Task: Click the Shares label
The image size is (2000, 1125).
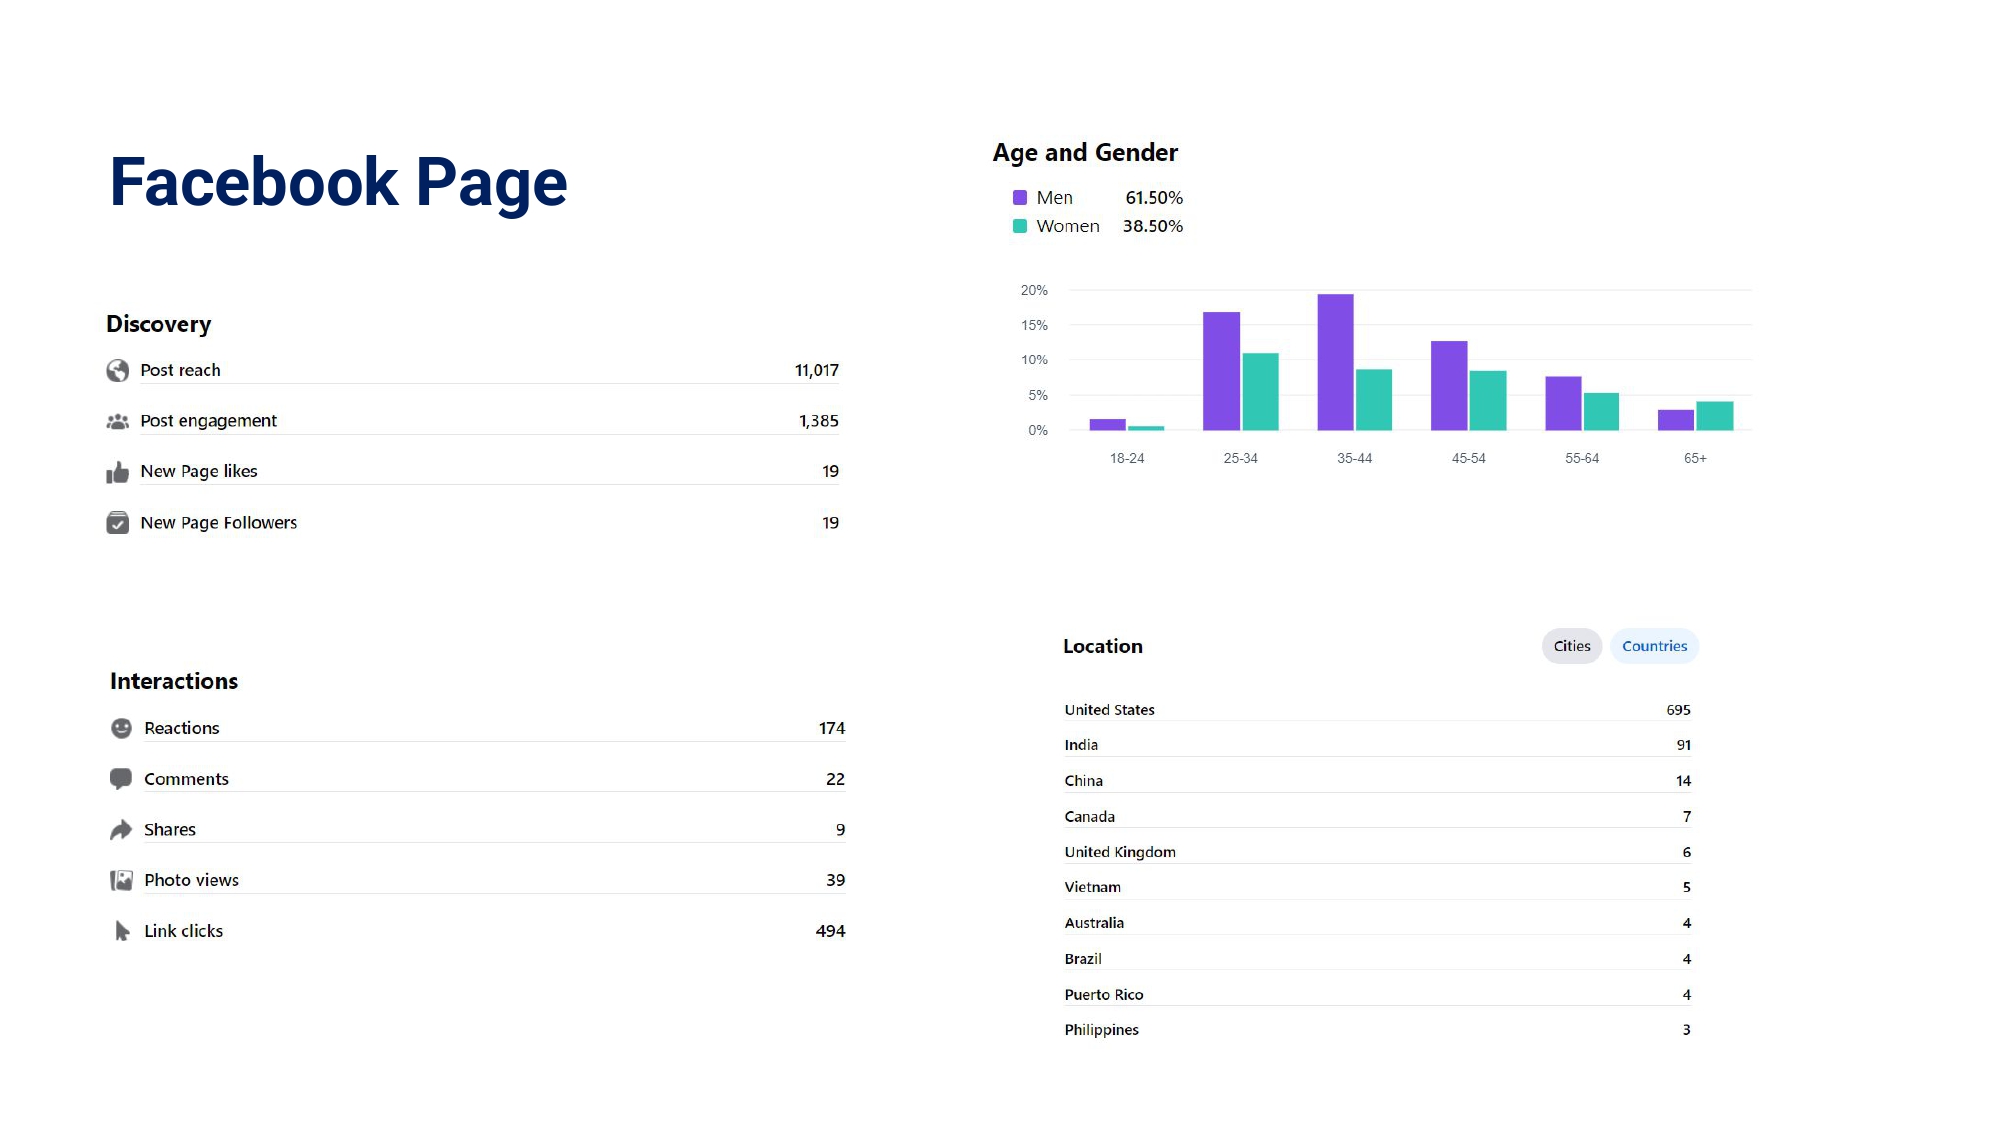Action: coord(170,830)
